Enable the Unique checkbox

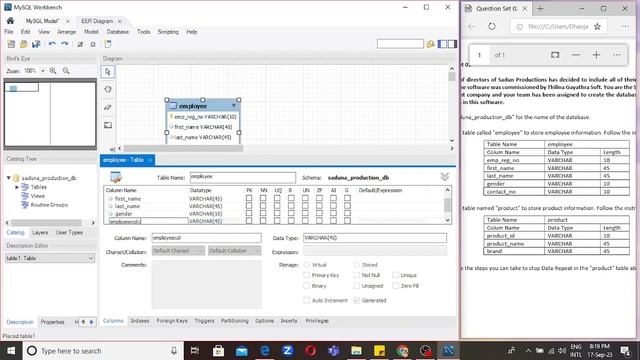click(x=396, y=275)
